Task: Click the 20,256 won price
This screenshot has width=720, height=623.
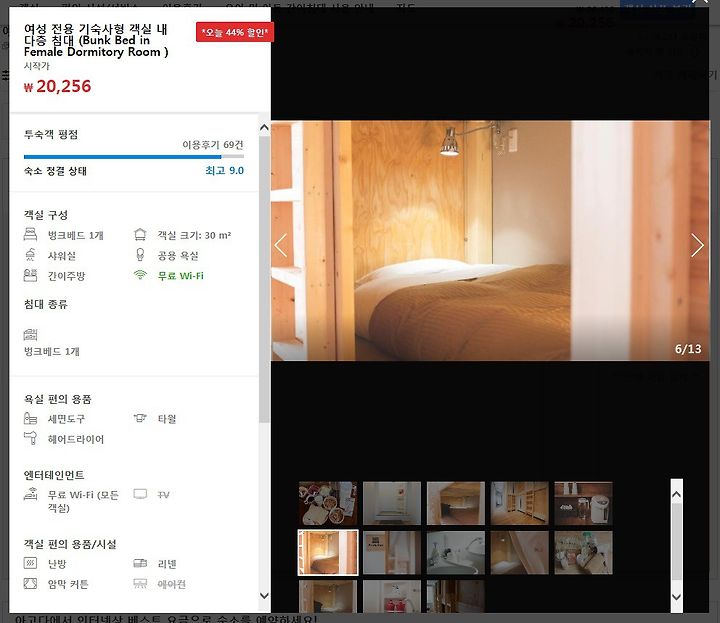Action: click(x=58, y=86)
